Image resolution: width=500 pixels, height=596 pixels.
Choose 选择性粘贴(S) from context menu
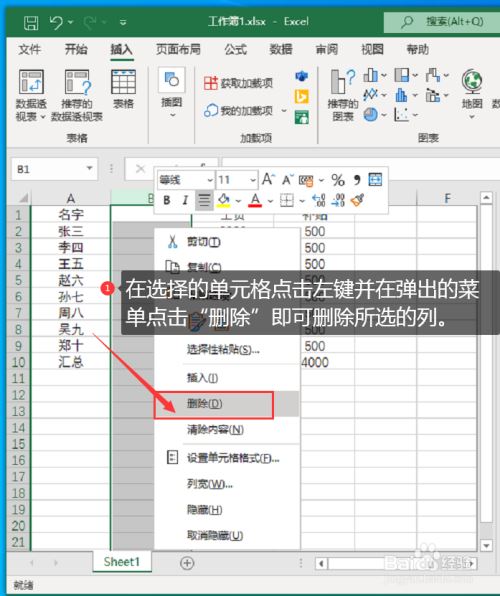click(x=227, y=349)
